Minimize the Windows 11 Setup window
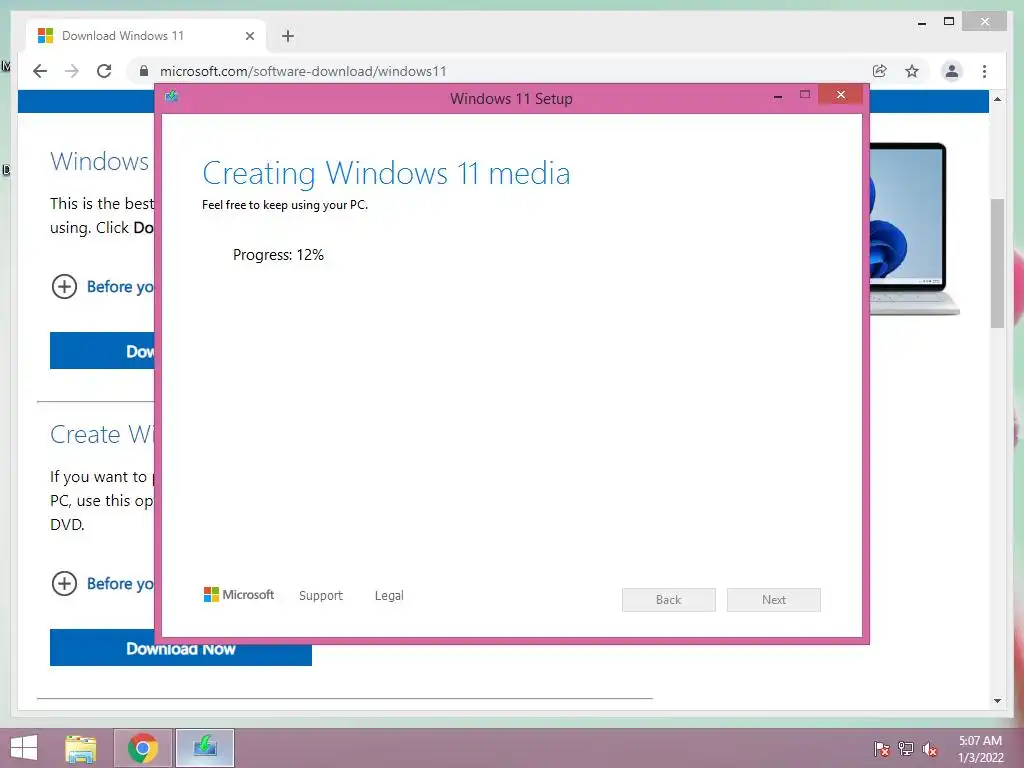 tap(778, 96)
